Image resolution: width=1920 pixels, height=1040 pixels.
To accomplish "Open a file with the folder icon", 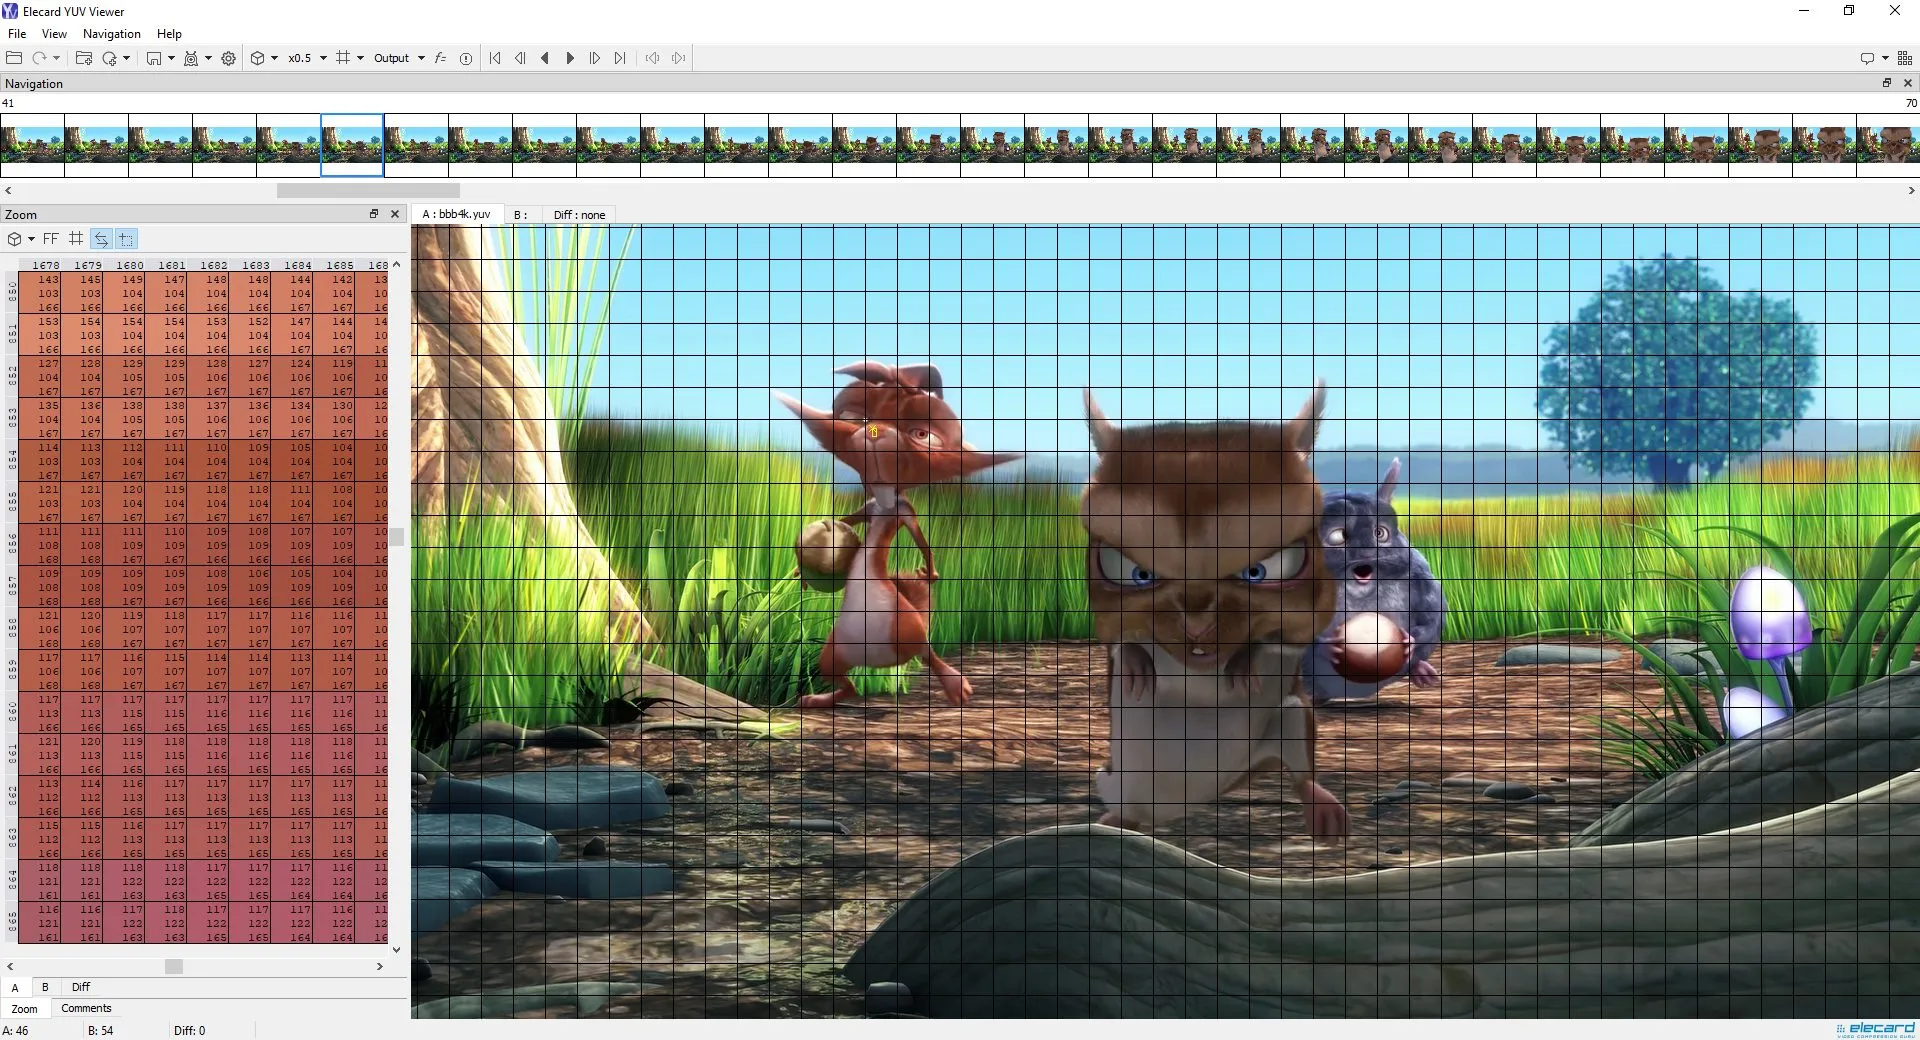I will (x=14, y=58).
